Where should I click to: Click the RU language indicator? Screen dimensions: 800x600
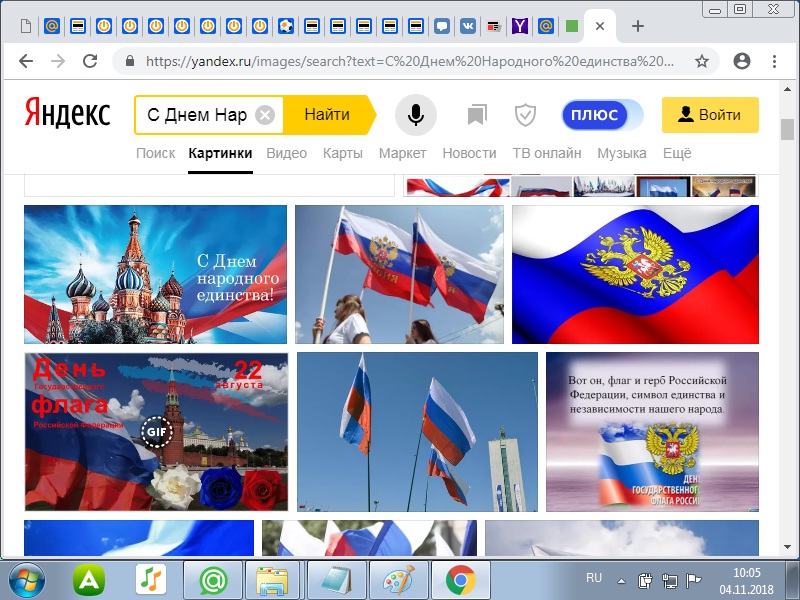[594, 578]
